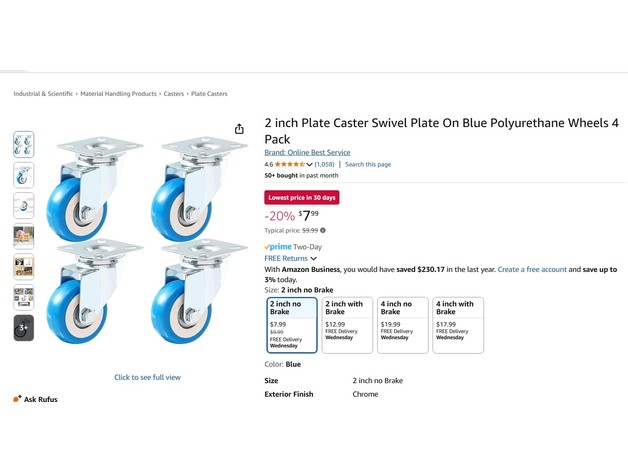Choose the 4 inch no Brake size option
The height and width of the screenshot is (472, 628).
402,324
